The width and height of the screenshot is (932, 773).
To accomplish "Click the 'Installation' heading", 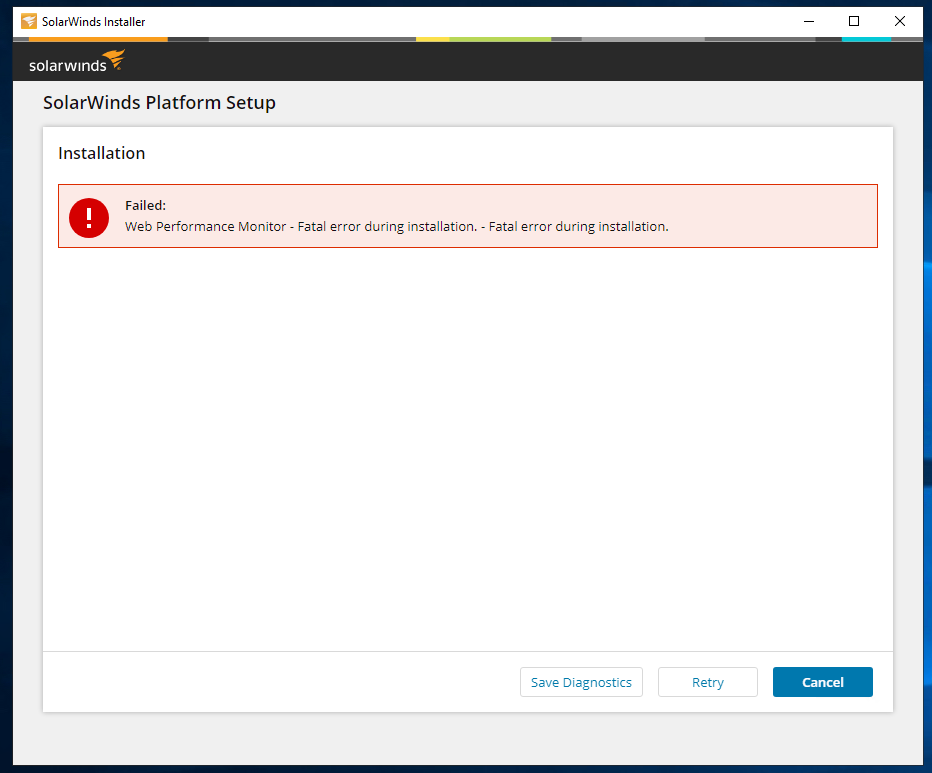I will point(102,153).
